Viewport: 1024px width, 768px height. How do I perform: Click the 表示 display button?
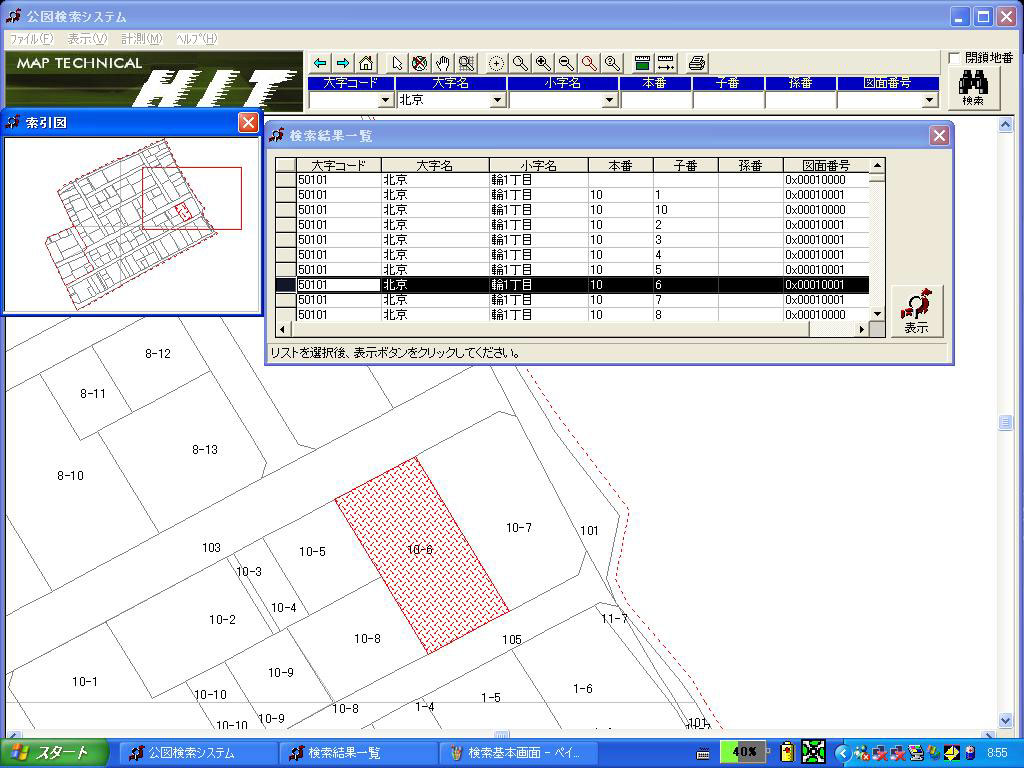pyautogui.click(x=917, y=312)
